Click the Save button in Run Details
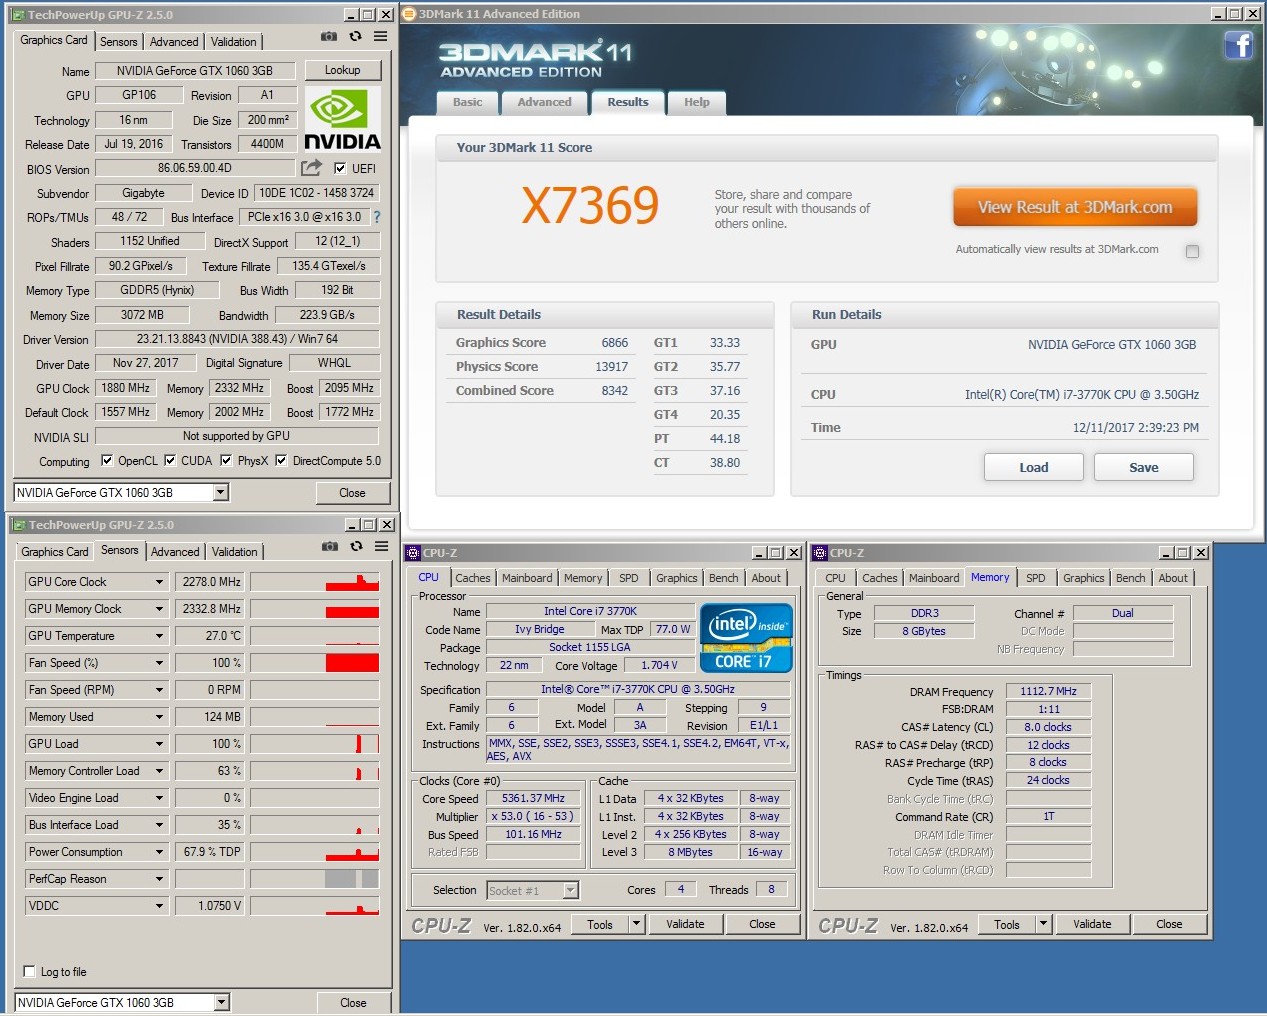This screenshot has width=1267, height=1016. [1144, 467]
